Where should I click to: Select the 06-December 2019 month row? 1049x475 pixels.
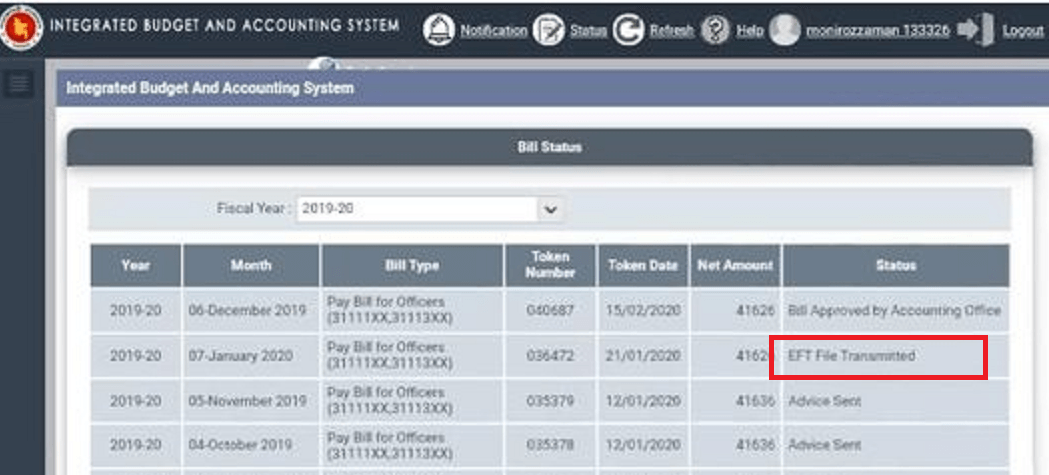point(247,311)
